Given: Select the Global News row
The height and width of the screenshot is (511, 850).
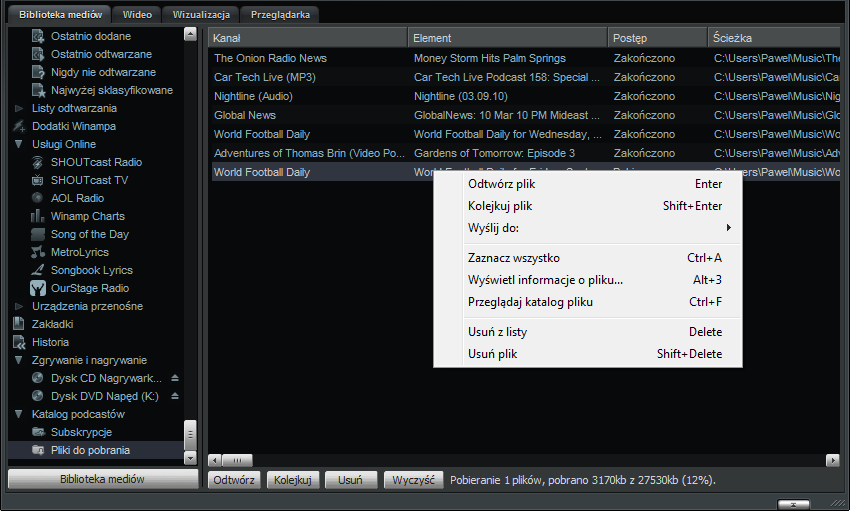Looking at the screenshot, I should click(x=526, y=115).
